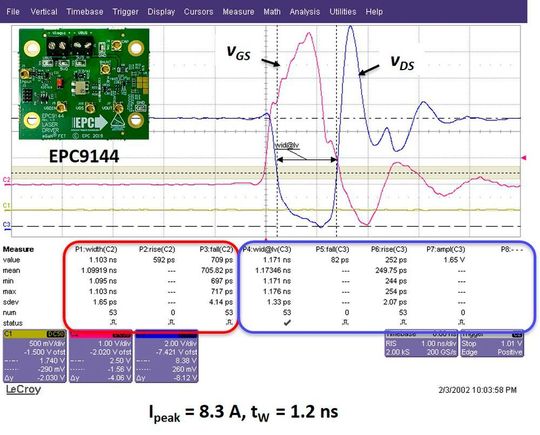Viewport: 540px width, 435px height.
Task: Open the Measure menu
Action: (238, 12)
